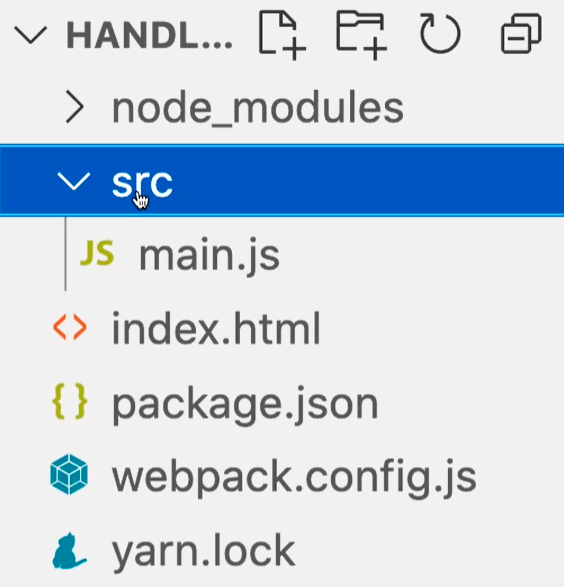Screen dimensions: 564x587
Task: Click the New File icon
Action: pos(282,36)
